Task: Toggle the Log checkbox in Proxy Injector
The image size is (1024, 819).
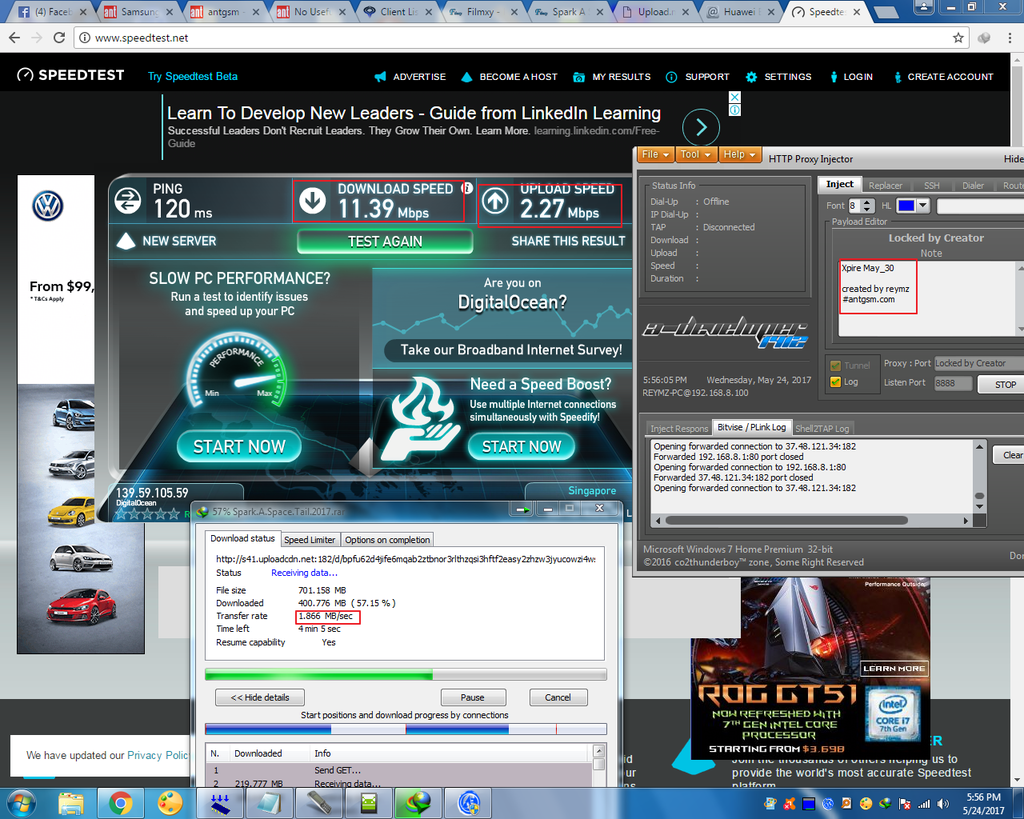Action: (836, 382)
